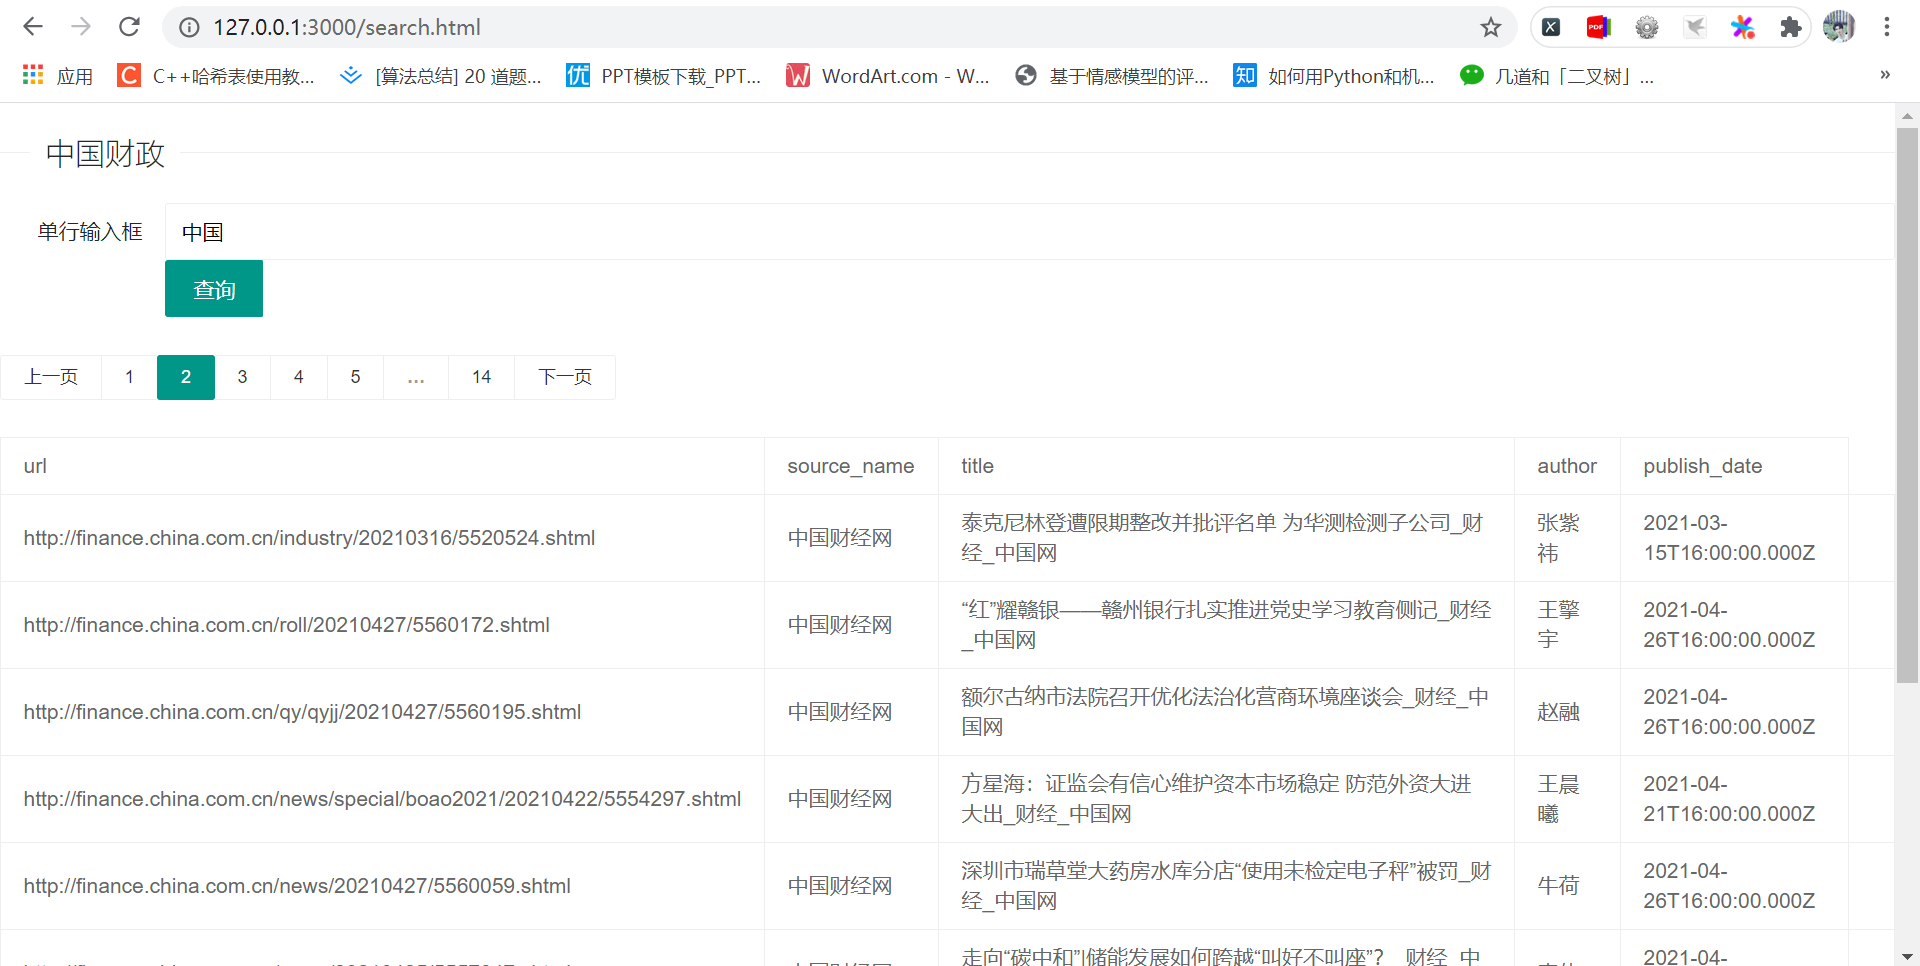1920x966 pixels.
Task: Open the red PDF extension icon
Action: (x=1599, y=27)
